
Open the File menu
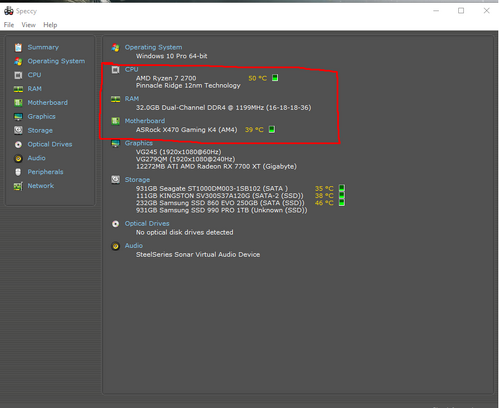[x=9, y=25]
